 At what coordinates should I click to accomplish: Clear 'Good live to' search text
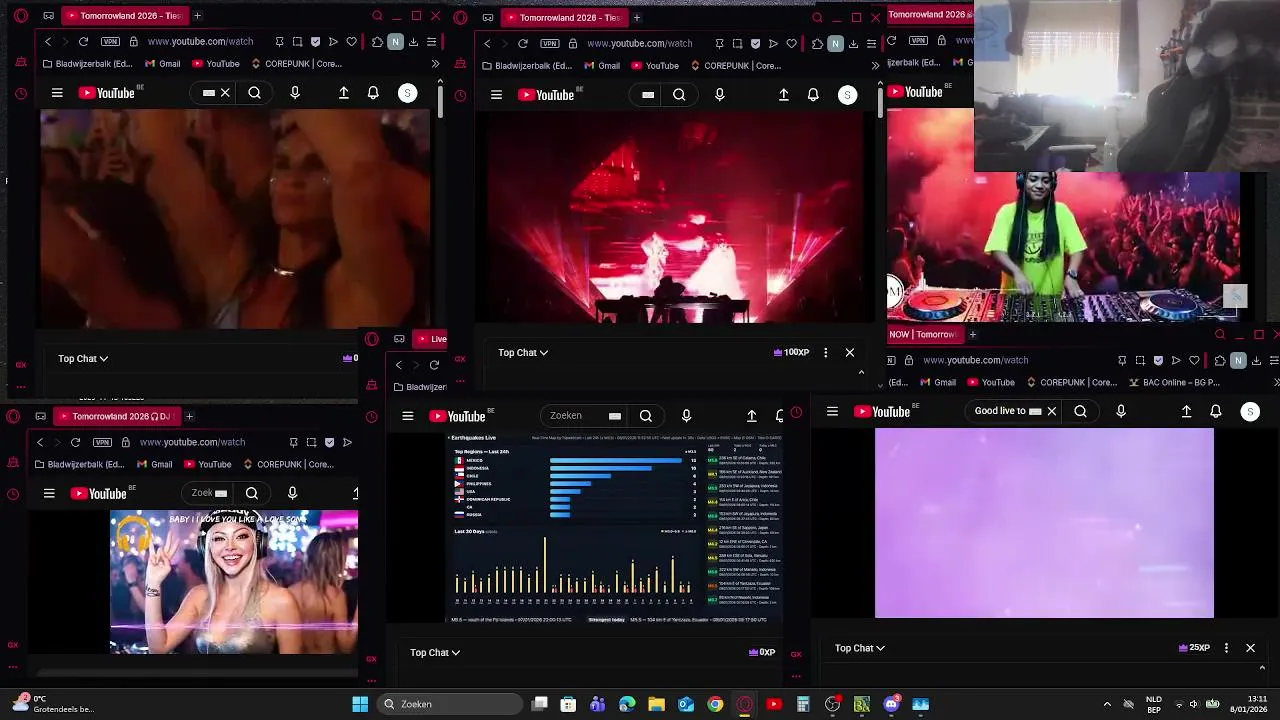coord(1052,411)
